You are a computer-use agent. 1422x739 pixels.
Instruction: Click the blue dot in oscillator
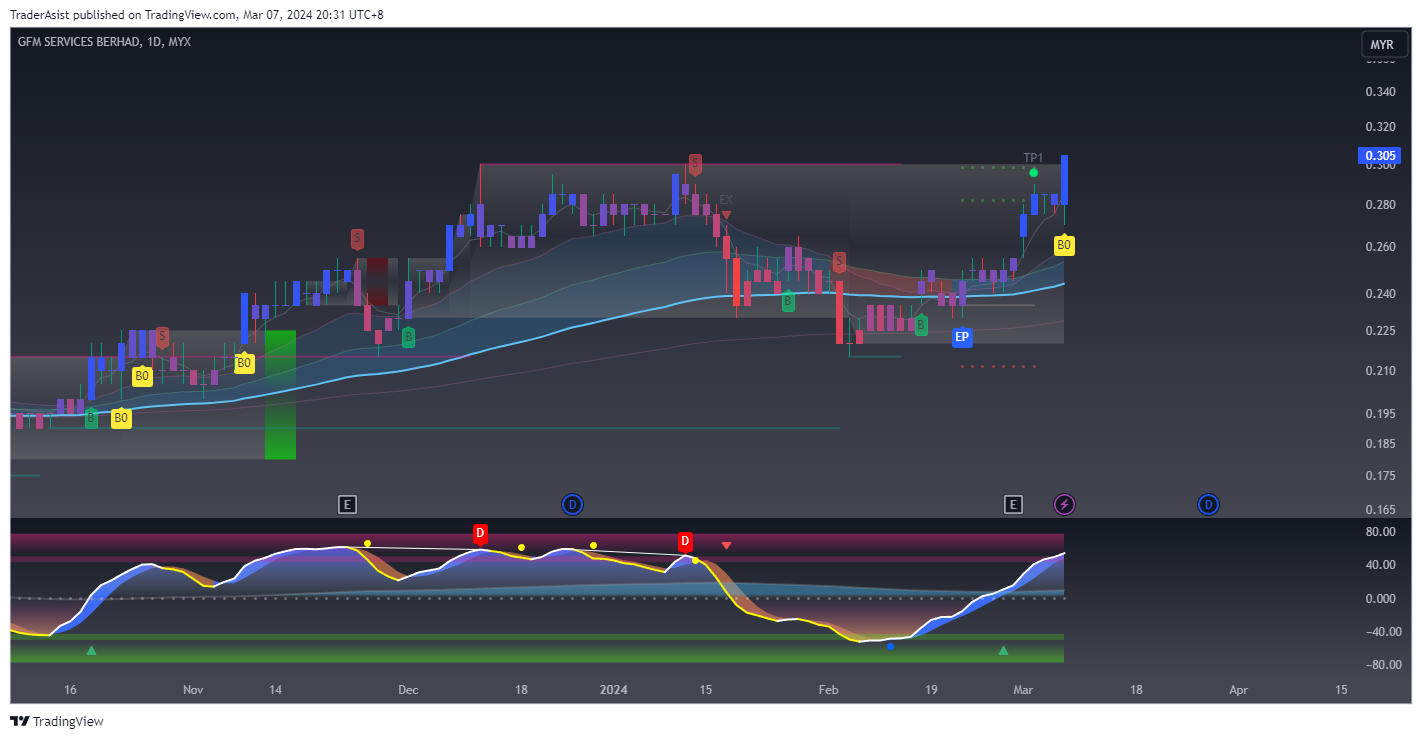point(890,646)
